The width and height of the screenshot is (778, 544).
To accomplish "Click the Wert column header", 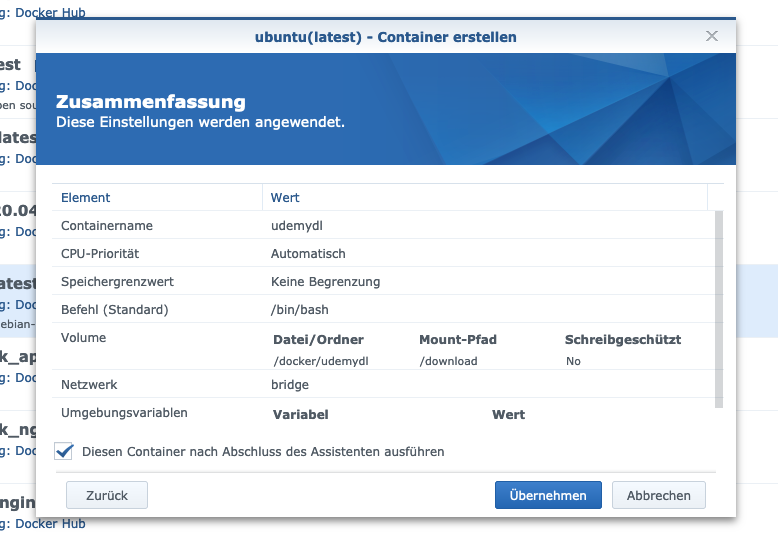I will 484,198.
